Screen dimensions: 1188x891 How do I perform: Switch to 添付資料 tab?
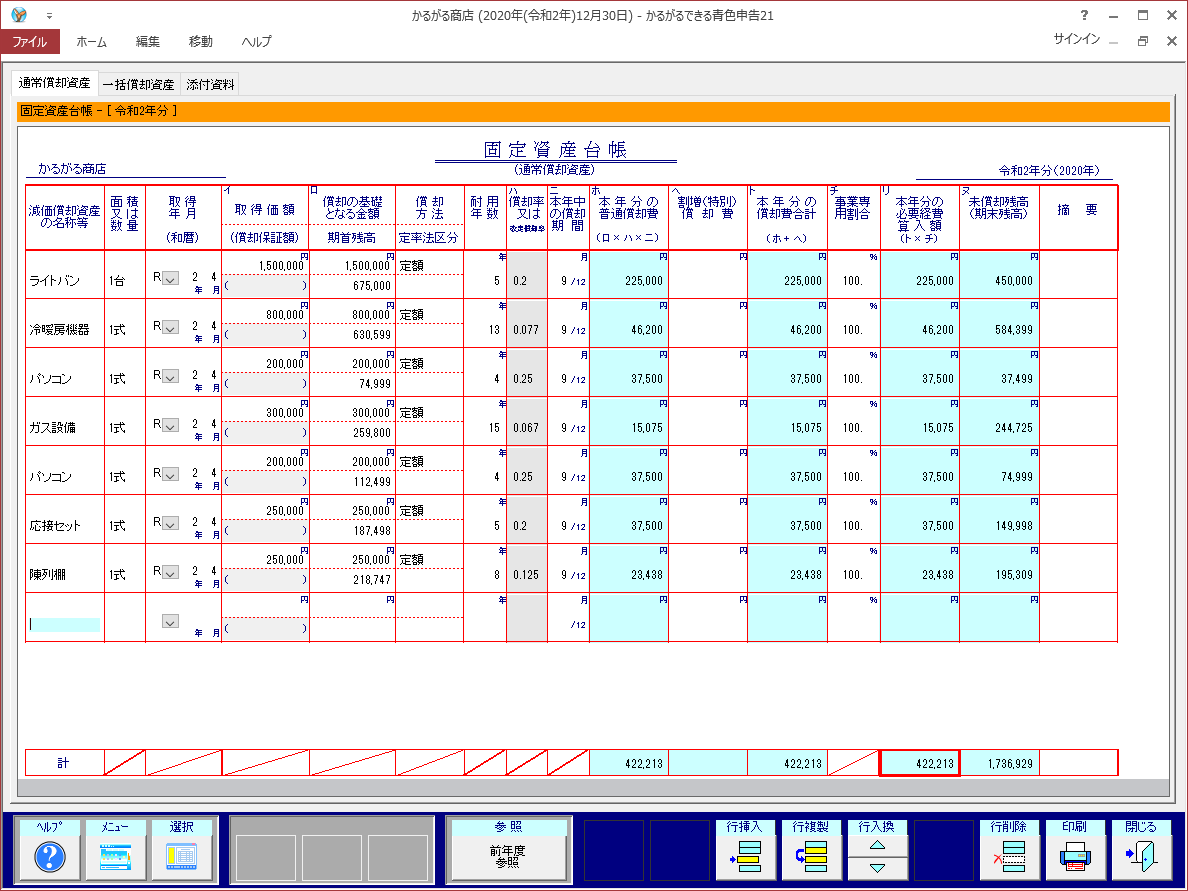tap(211, 85)
